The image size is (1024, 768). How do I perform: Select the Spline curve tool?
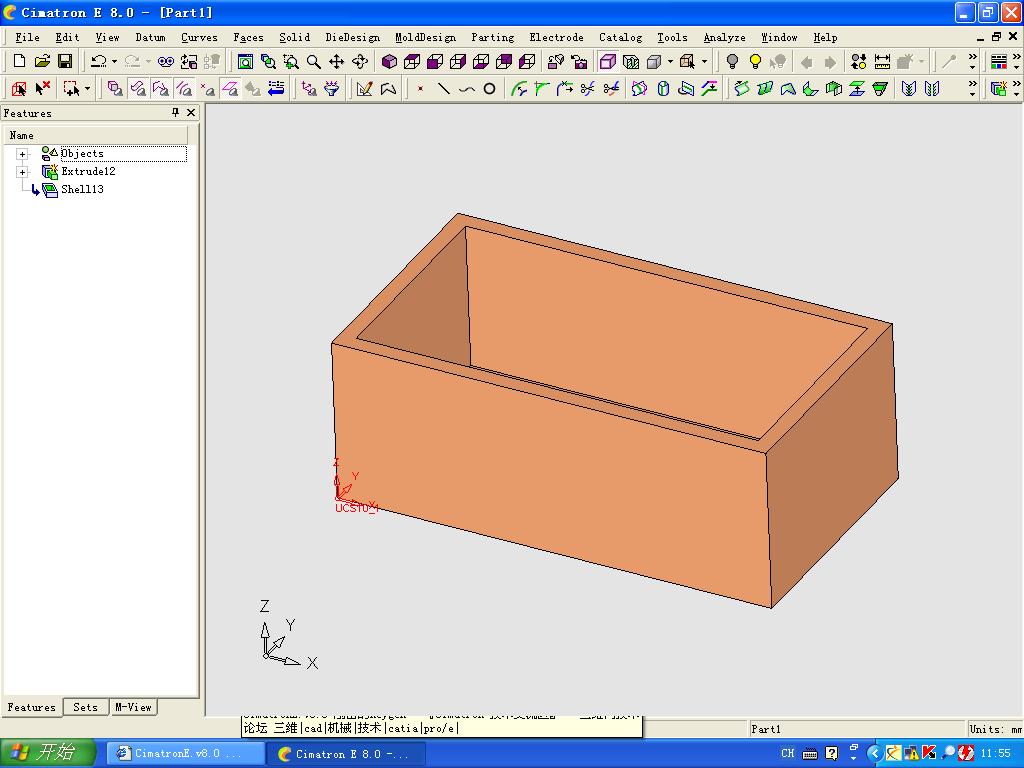pyautogui.click(x=466, y=88)
